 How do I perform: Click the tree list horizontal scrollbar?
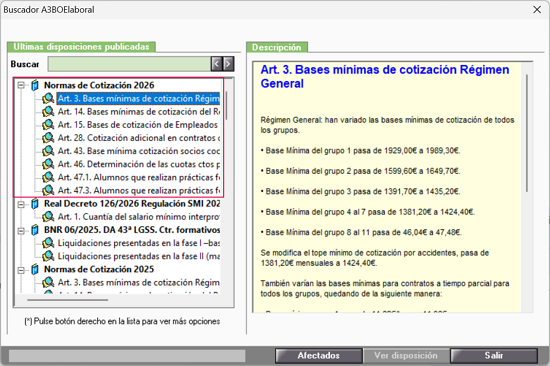click(68, 300)
